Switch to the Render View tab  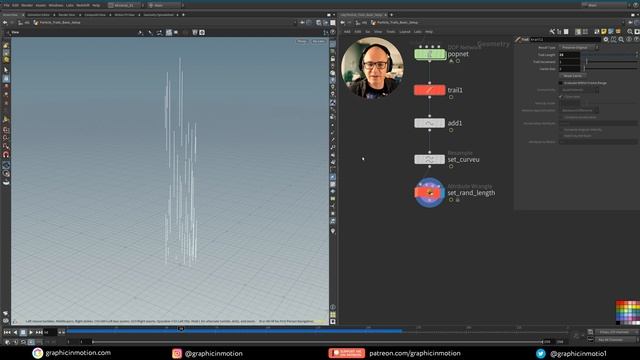coord(67,15)
